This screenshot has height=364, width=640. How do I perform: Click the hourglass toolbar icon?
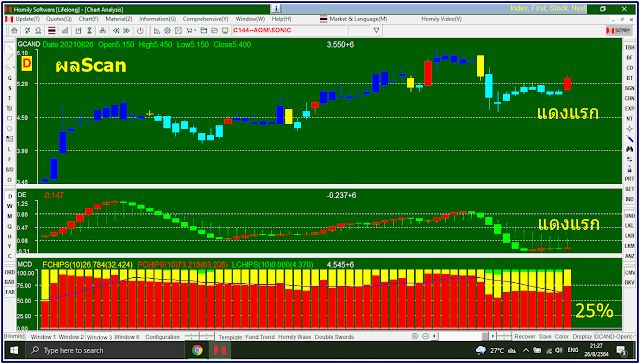click(x=89, y=31)
